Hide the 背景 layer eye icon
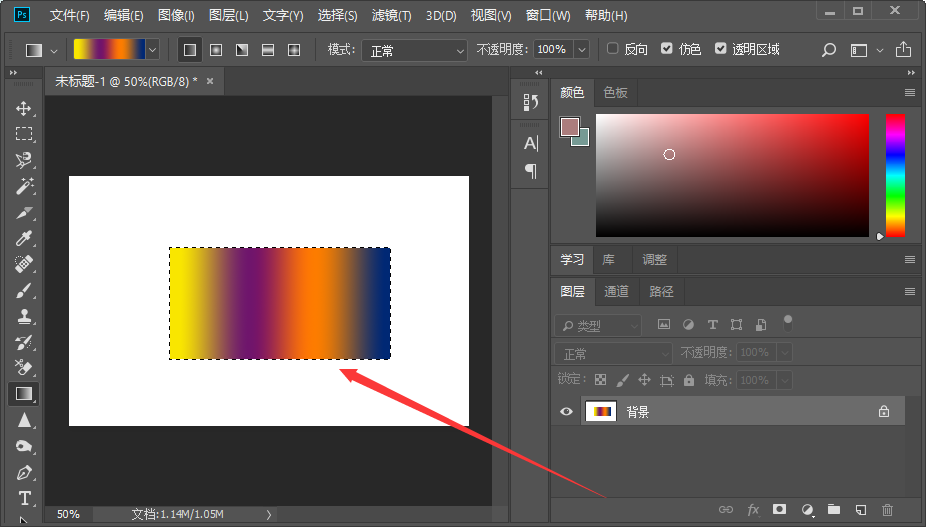Image resolution: width=926 pixels, height=527 pixels. (566, 411)
